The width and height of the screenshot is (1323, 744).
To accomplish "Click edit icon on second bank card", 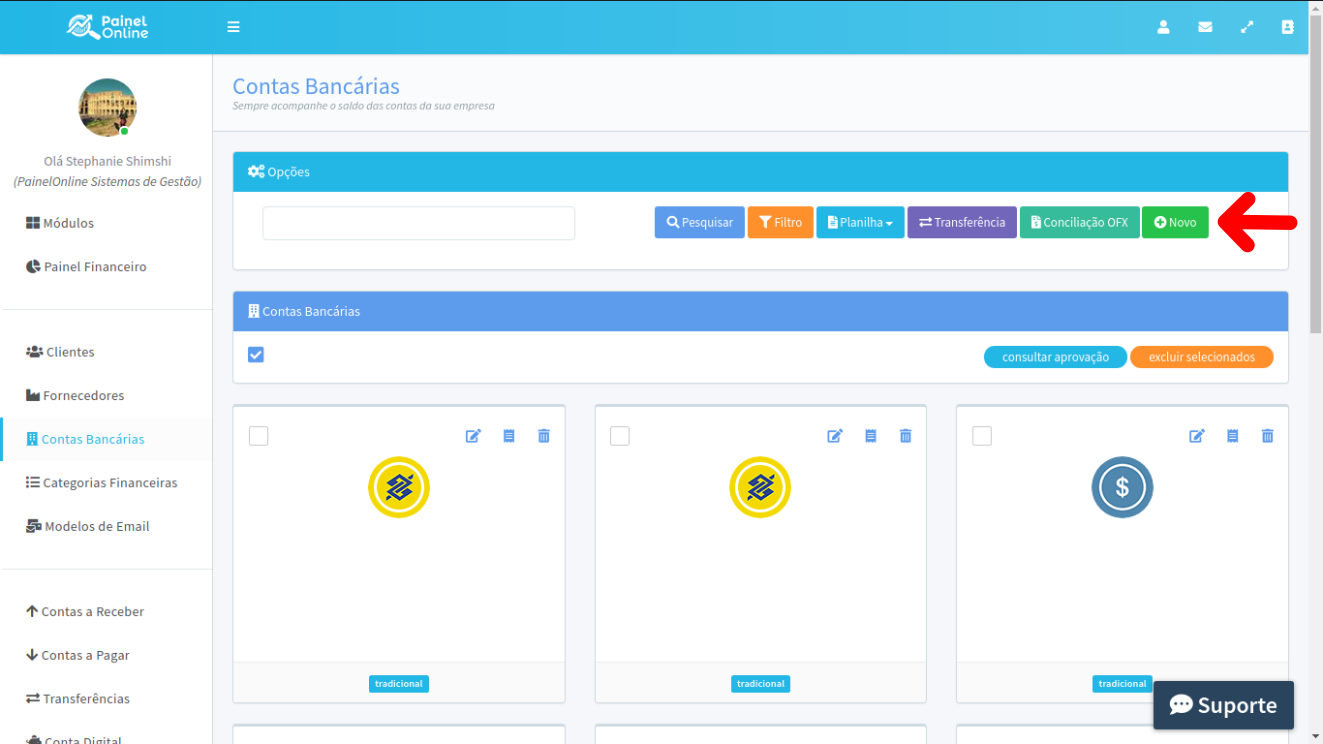I will [835, 436].
